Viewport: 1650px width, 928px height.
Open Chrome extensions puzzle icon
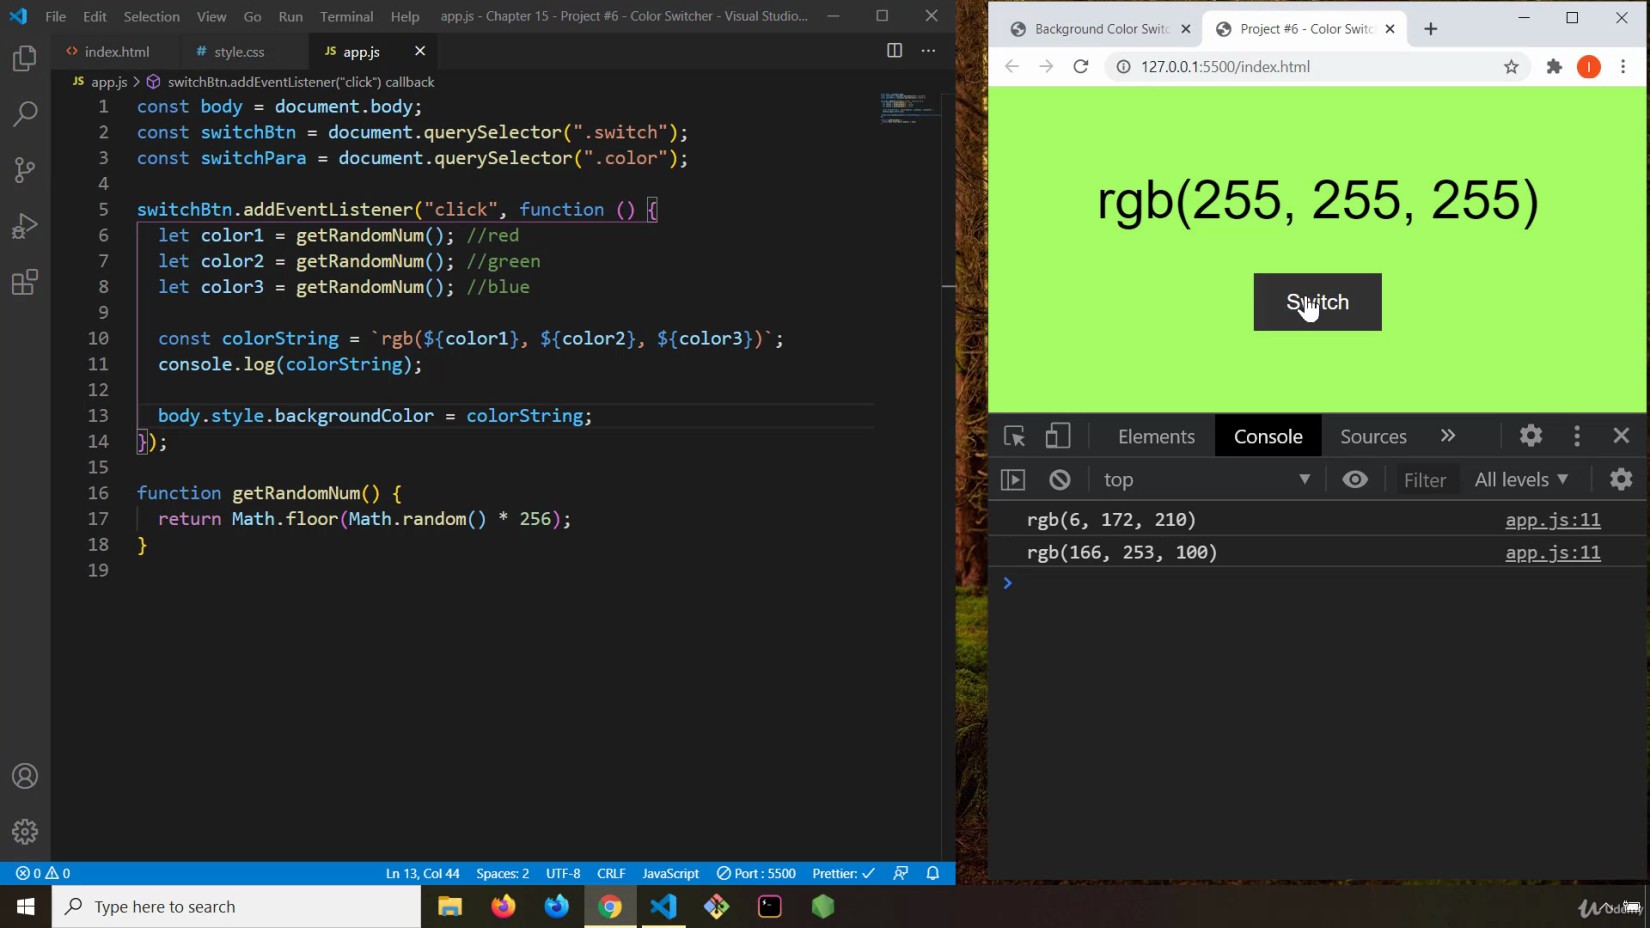click(1554, 67)
